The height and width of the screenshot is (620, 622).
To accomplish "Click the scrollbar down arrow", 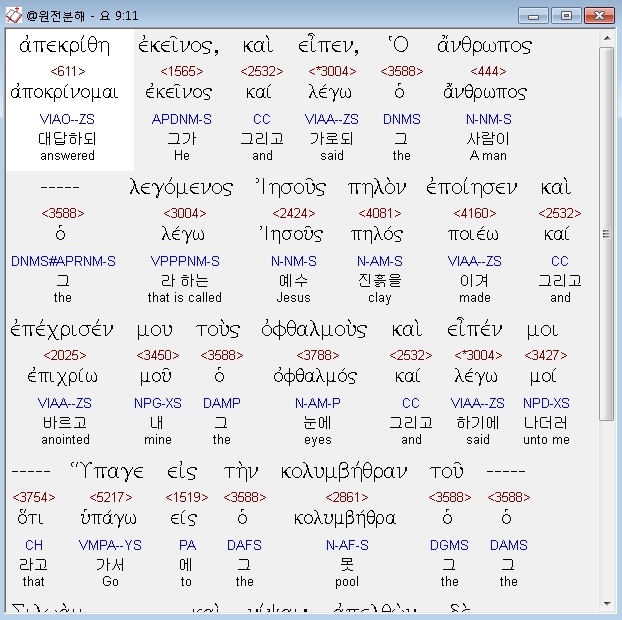I will point(607,604).
